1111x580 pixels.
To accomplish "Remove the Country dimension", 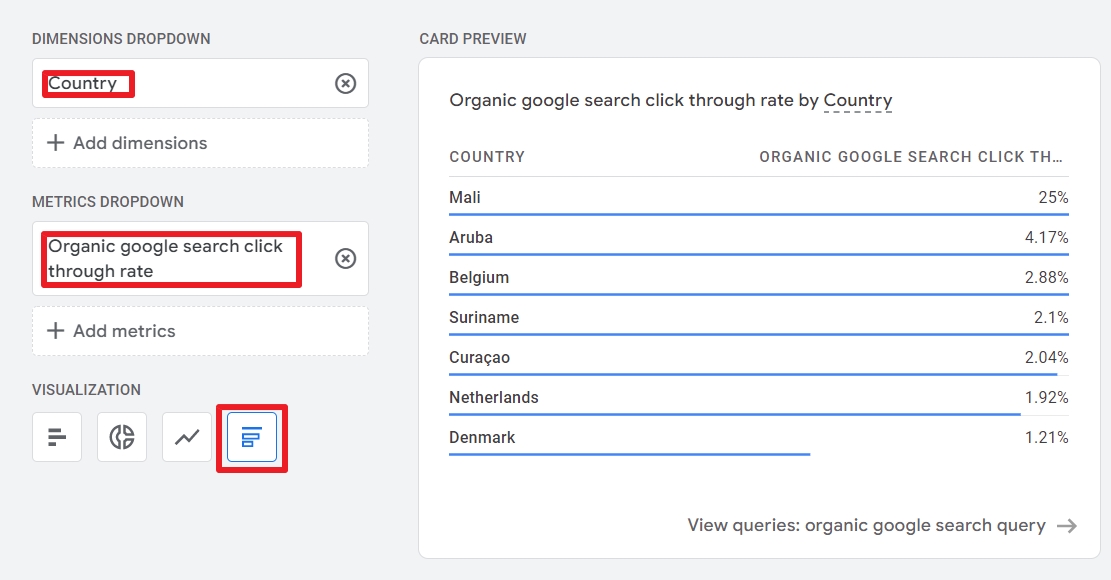I will [345, 84].
